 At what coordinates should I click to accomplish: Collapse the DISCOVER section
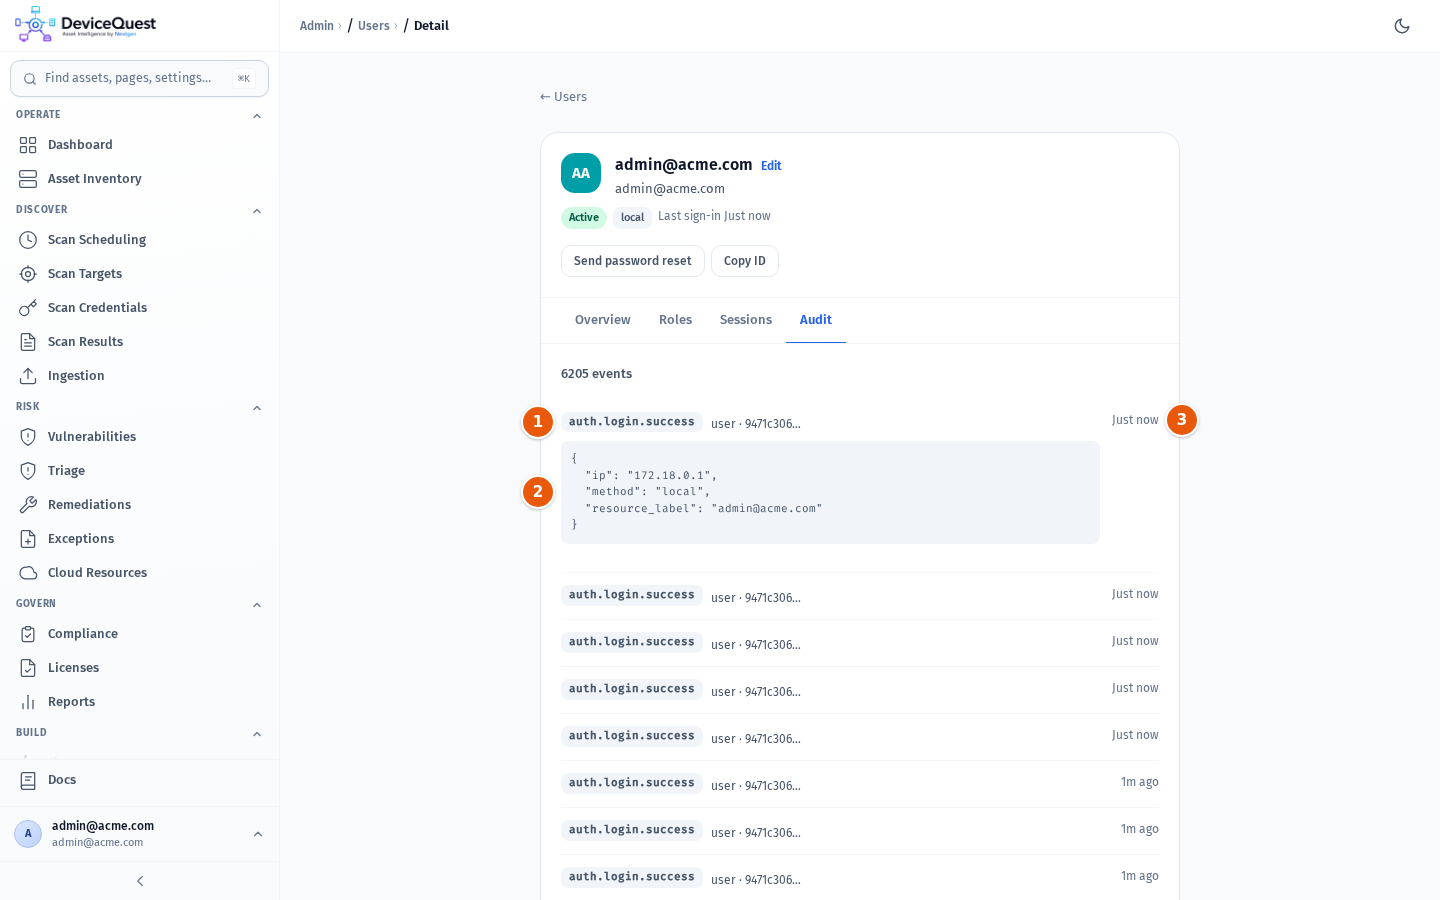(257, 211)
